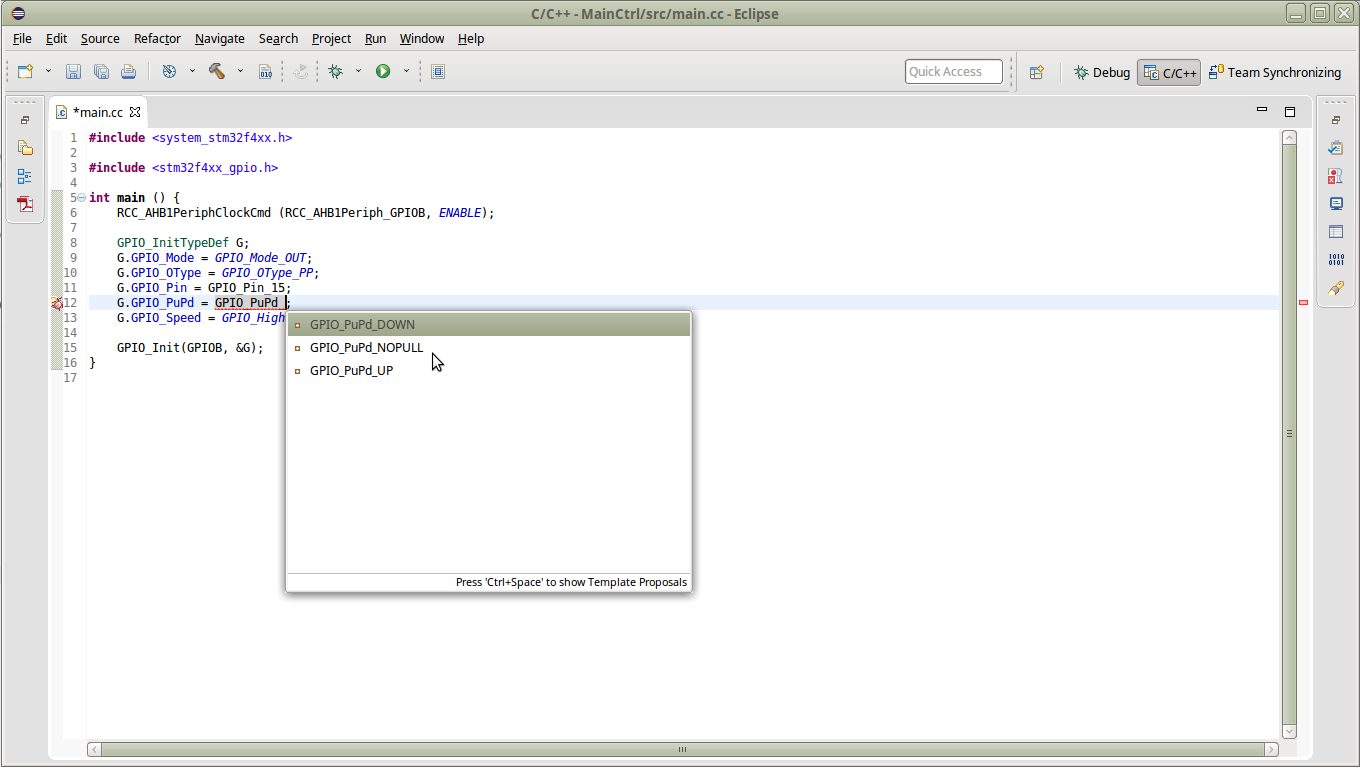Viewport: 1360px width, 768px height.
Task: Click the stm32f4xx_gpio.h include text
Action: coord(215,168)
